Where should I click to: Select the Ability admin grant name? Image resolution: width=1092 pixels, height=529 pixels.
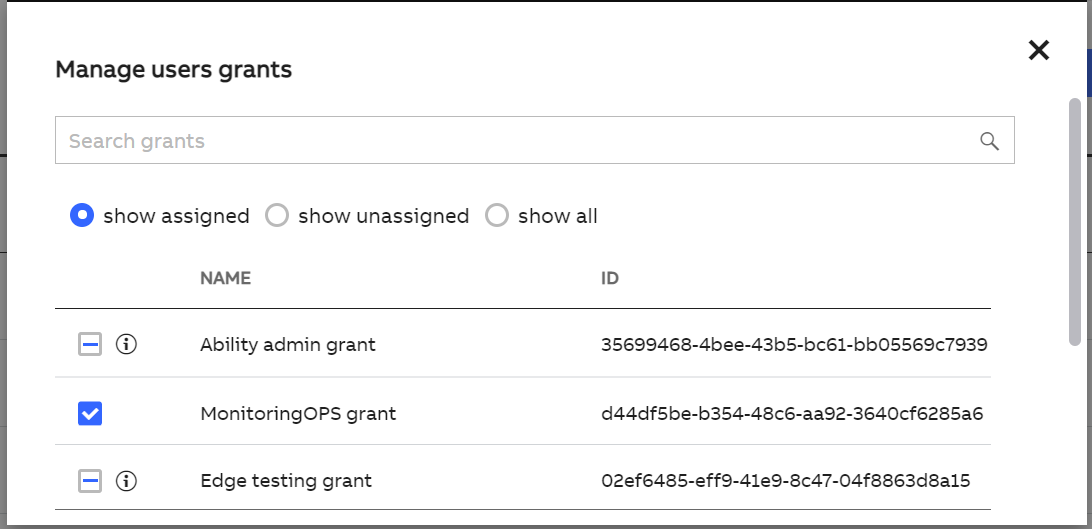pos(288,345)
